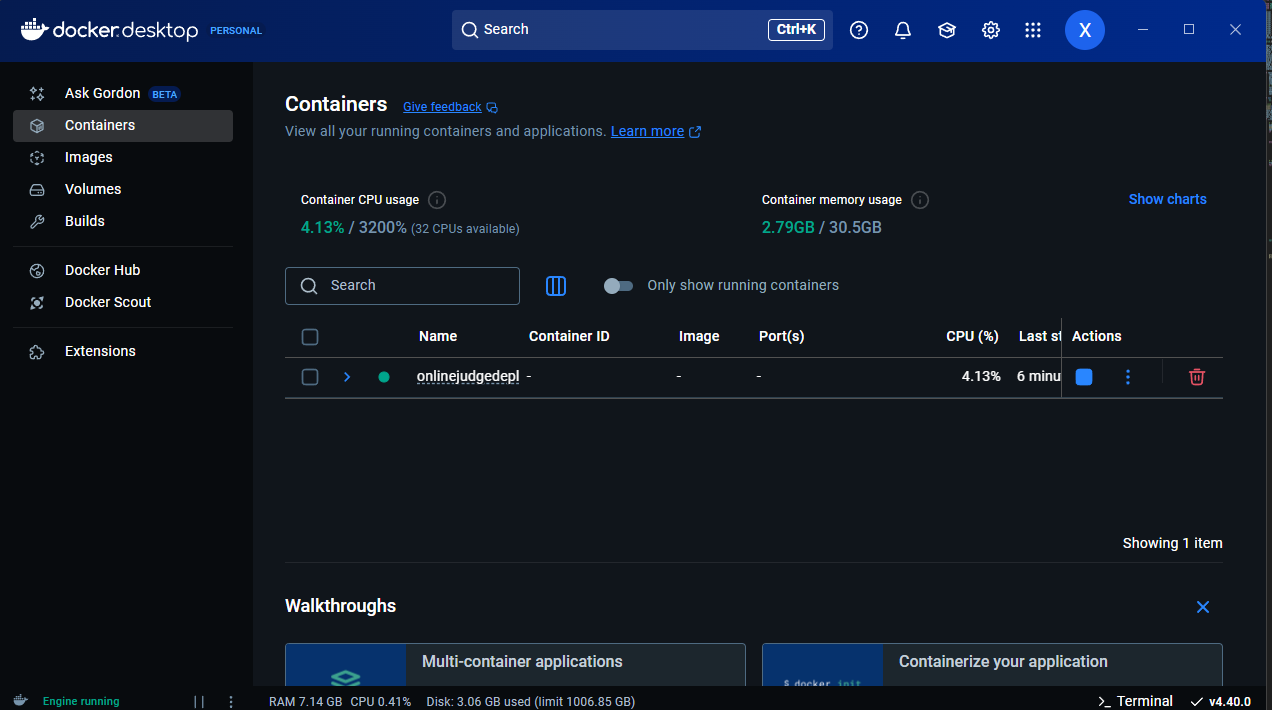Stop the onlinejudgedepl container

pyautogui.click(x=1084, y=377)
